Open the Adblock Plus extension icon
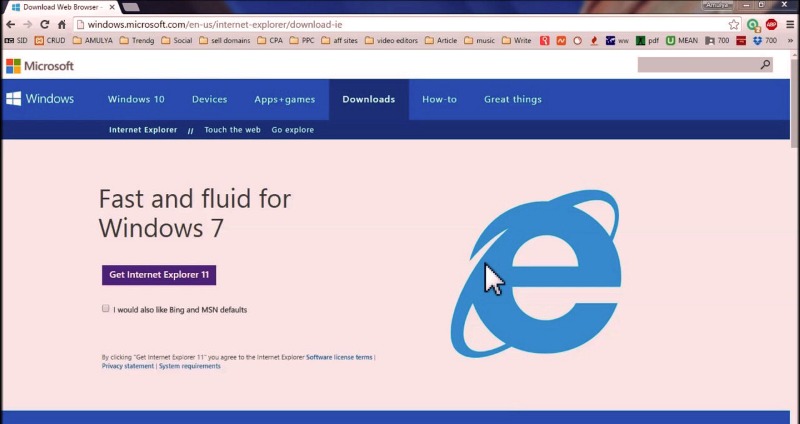The width and height of the screenshot is (800, 424). 771,24
